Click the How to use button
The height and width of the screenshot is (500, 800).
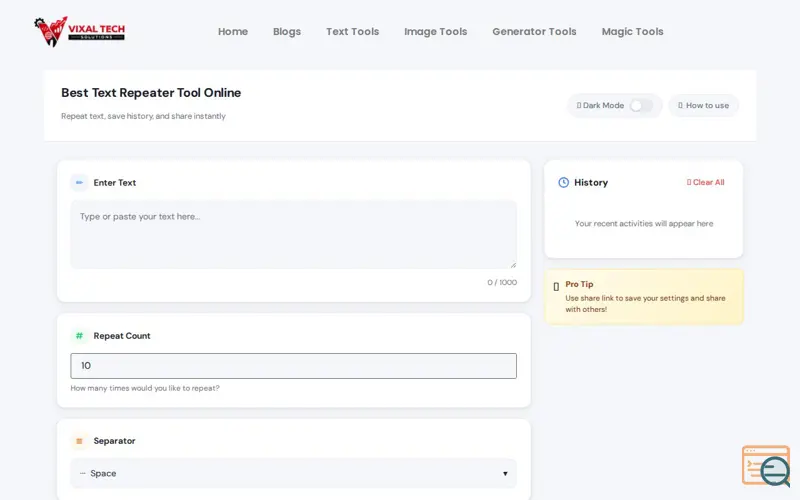[x=704, y=106]
